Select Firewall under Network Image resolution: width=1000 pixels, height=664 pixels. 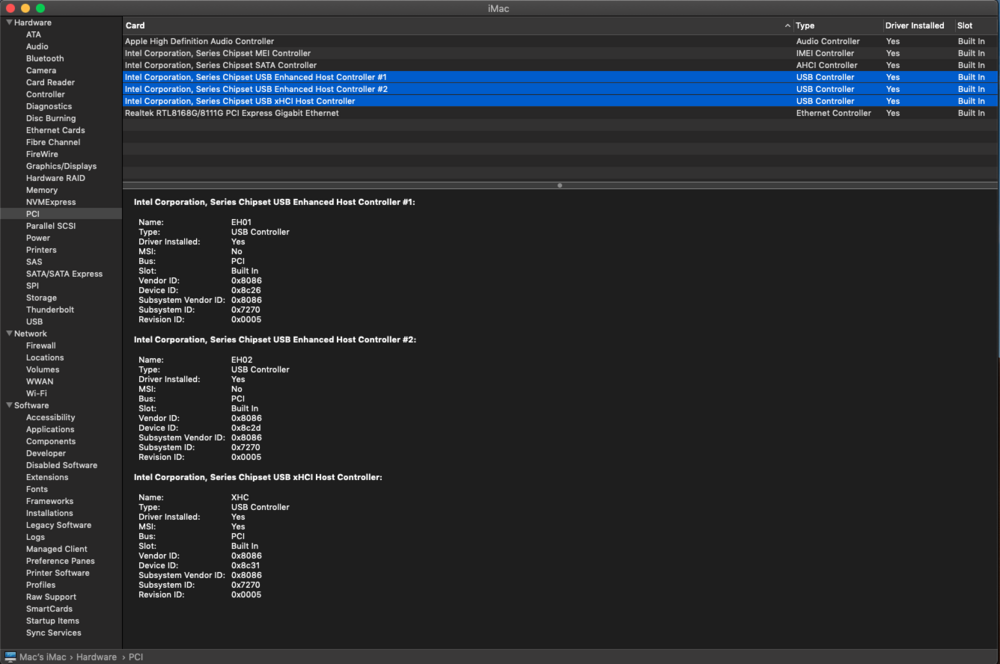tap(41, 346)
